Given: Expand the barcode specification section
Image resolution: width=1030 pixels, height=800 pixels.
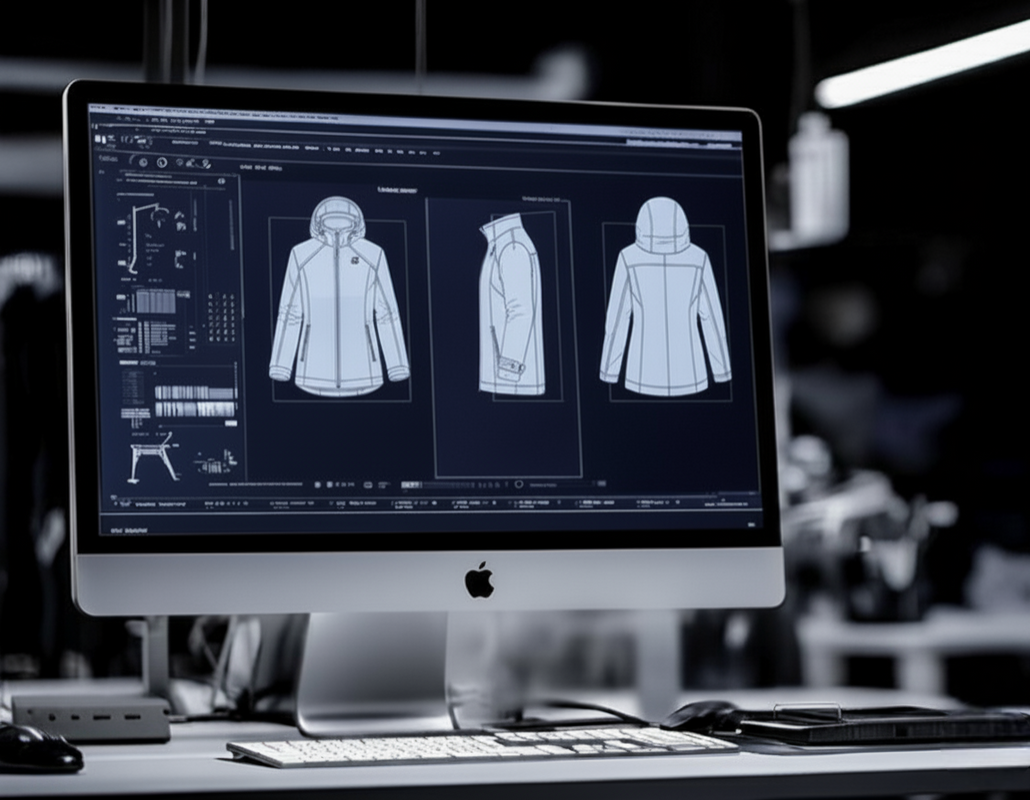Looking at the screenshot, I should pyautogui.click(x=130, y=363).
